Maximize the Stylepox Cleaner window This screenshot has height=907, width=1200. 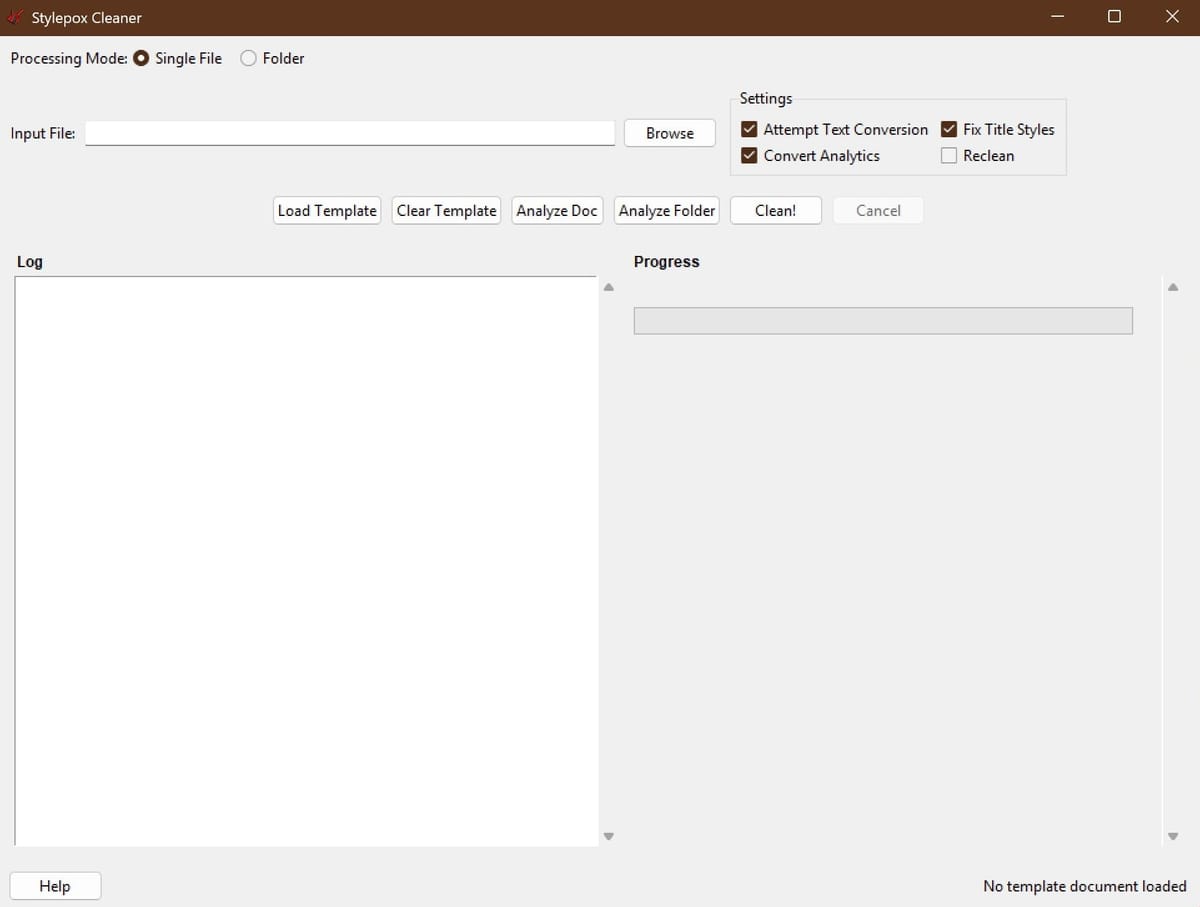[1114, 17]
